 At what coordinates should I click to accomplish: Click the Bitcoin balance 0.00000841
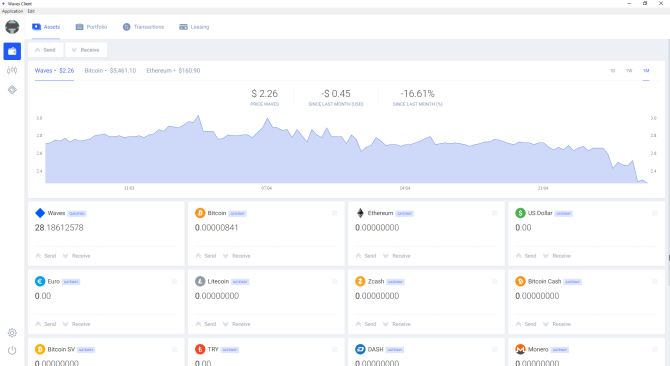click(x=216, y=228)
